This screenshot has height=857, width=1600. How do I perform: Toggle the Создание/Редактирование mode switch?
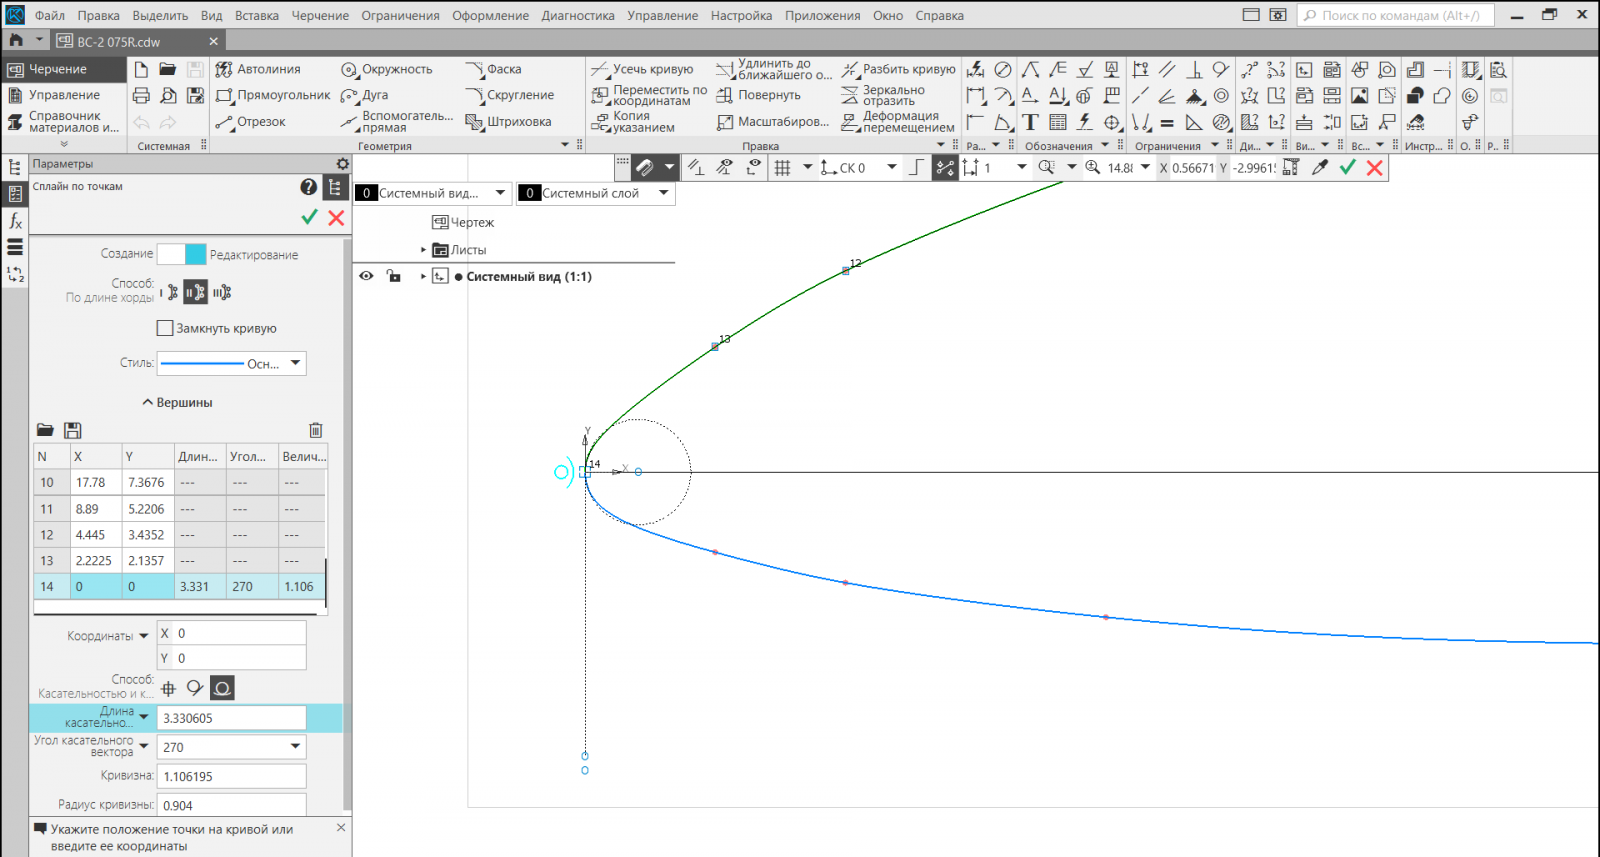[182, 254]
